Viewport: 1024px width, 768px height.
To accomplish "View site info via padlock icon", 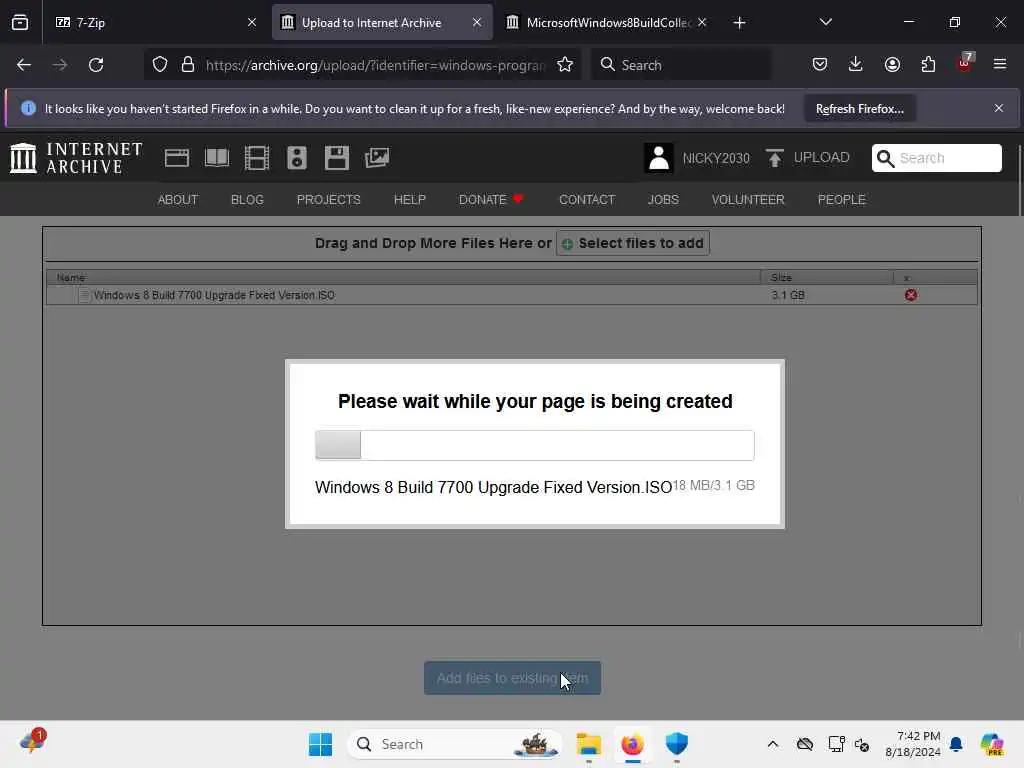I will [188, 65].
